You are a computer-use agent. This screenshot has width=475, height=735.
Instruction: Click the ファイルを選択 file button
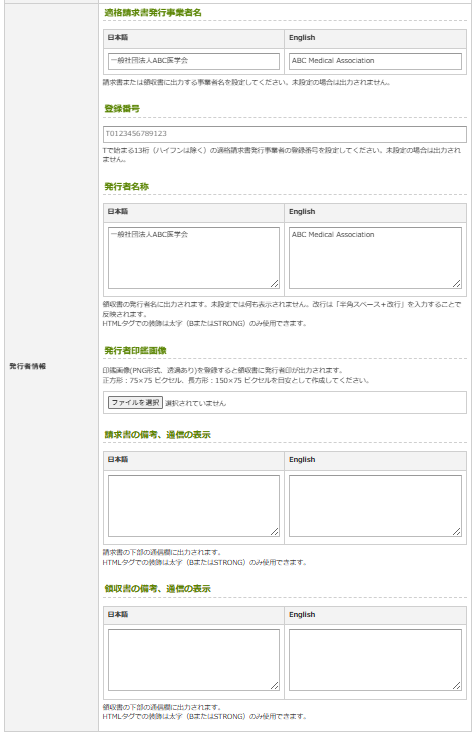point(135,403)
